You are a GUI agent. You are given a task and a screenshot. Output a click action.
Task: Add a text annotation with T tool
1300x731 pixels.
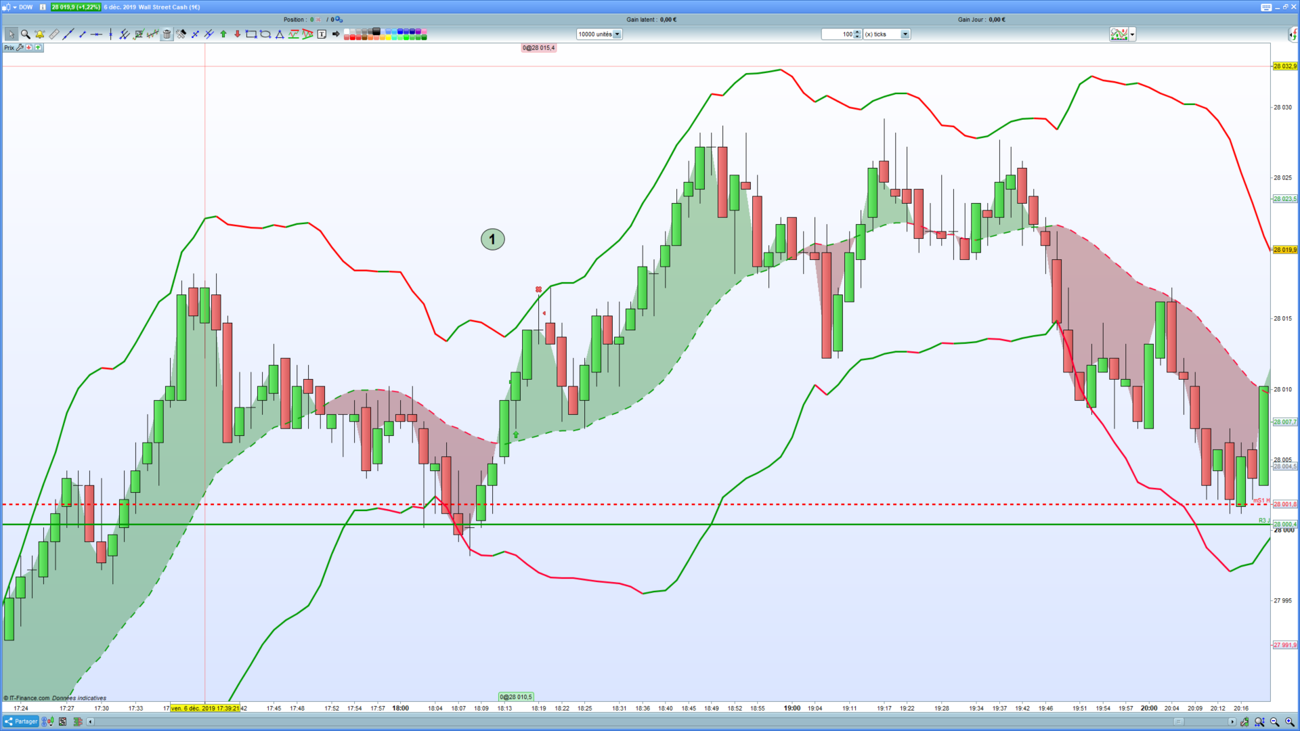[322, 34]
